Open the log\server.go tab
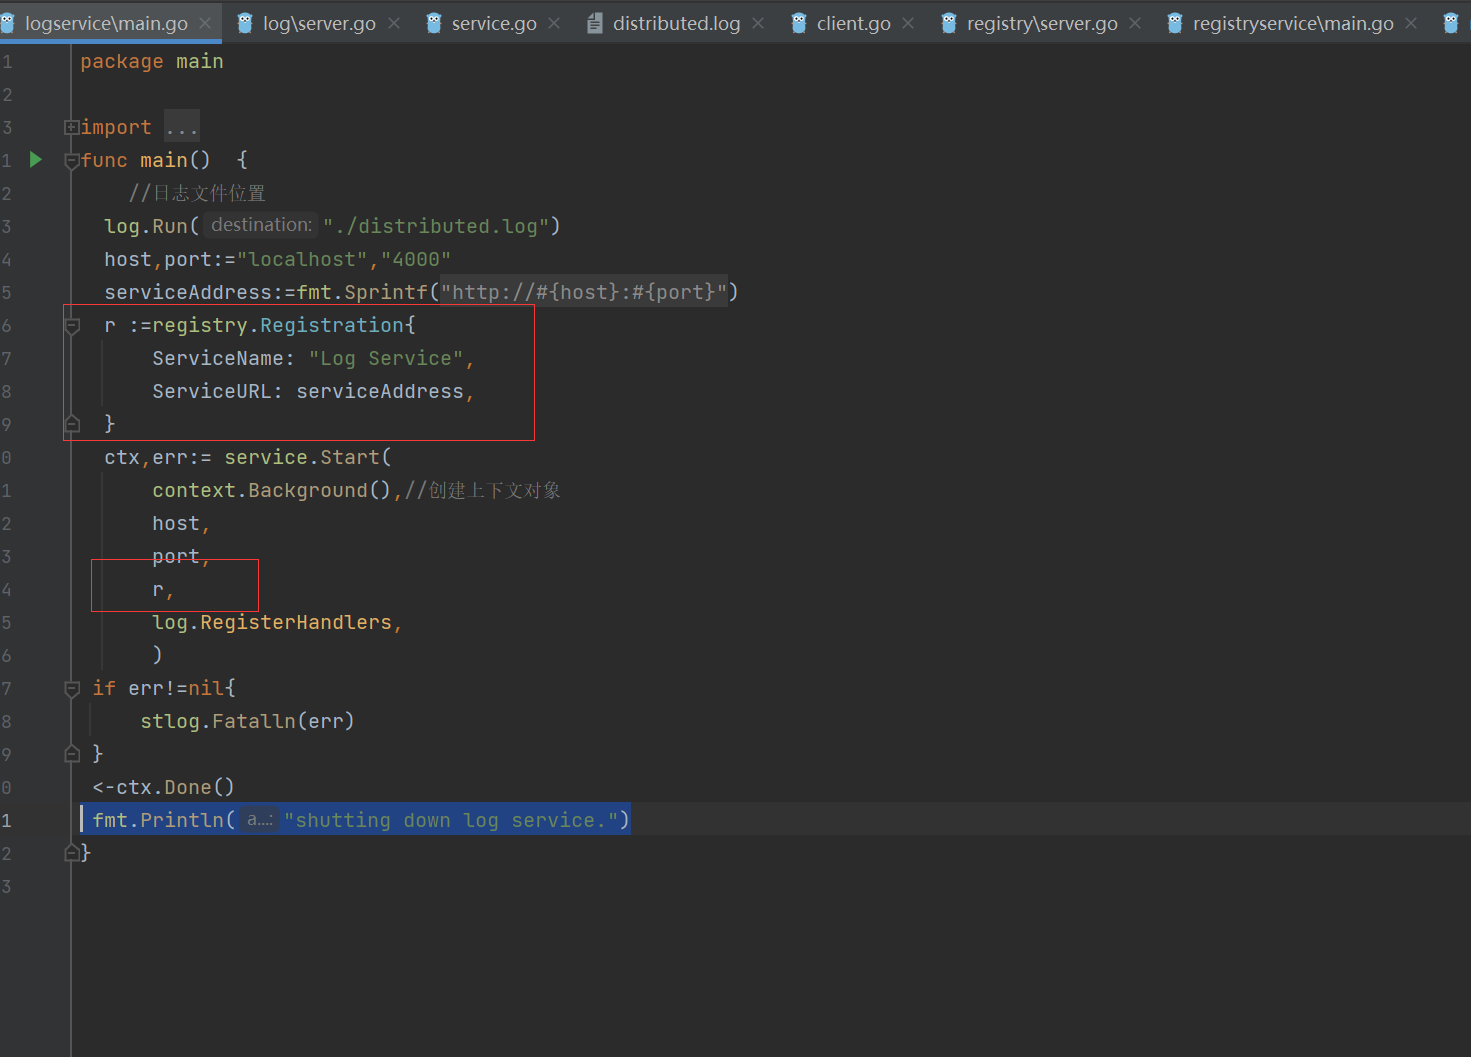1471x1057 pixels. pos(319,23)
